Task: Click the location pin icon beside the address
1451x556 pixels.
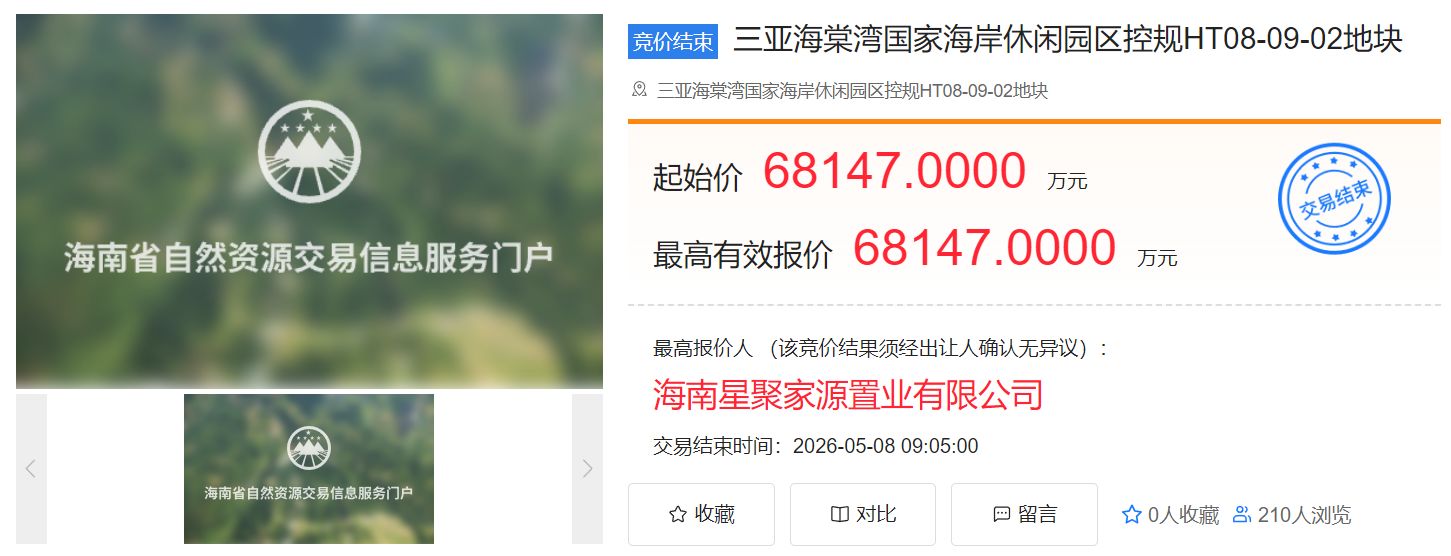Action: (640, 90)
